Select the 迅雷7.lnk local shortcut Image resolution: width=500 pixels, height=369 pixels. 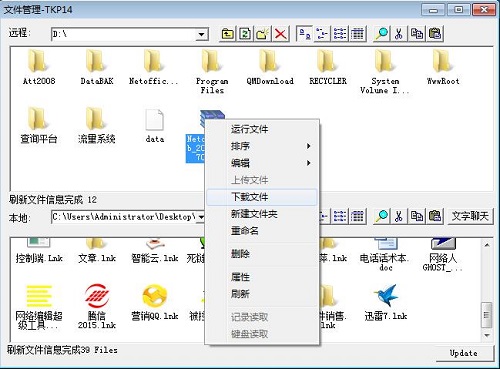tap(386, 302)
